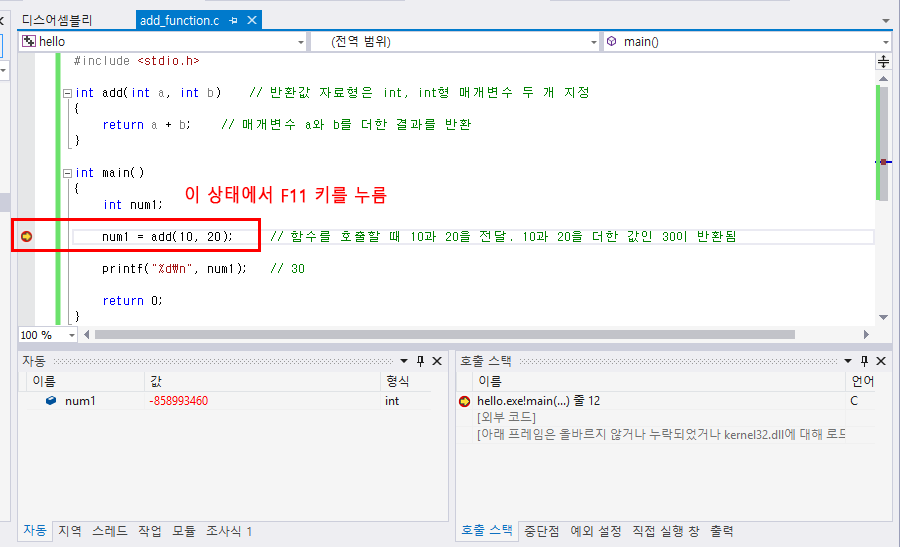Open the main() member dropdown
900x547 pixels.
886,42
